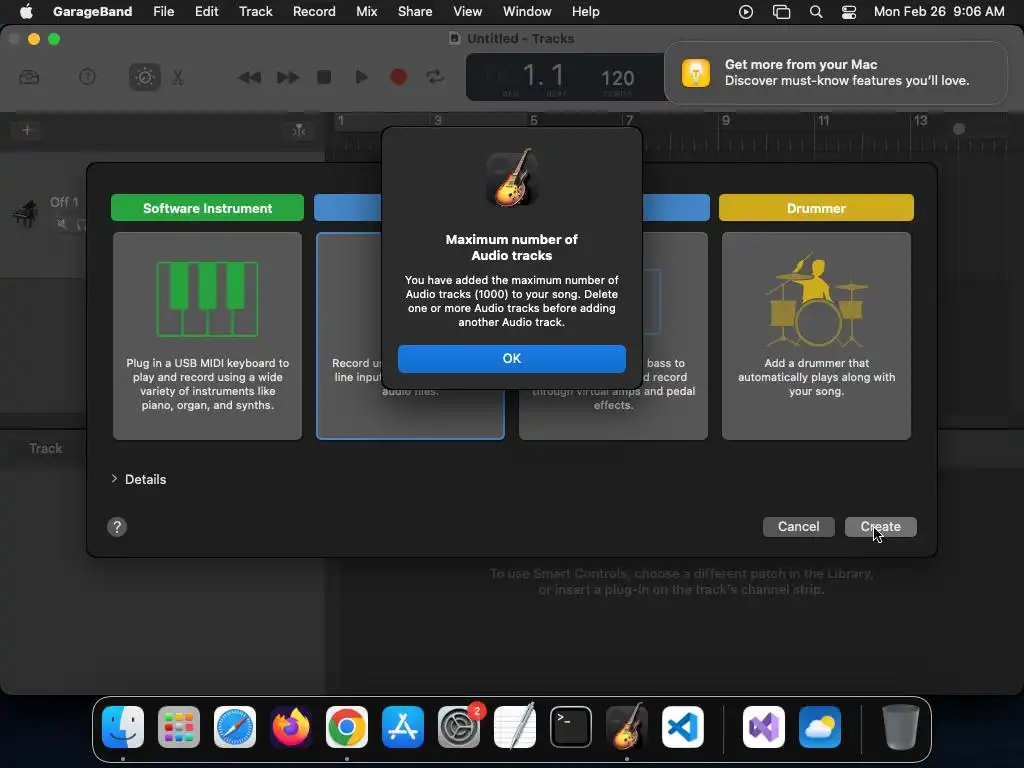Click the Create button
Viewport: 1024px width, 768px height.
point(880,526)
